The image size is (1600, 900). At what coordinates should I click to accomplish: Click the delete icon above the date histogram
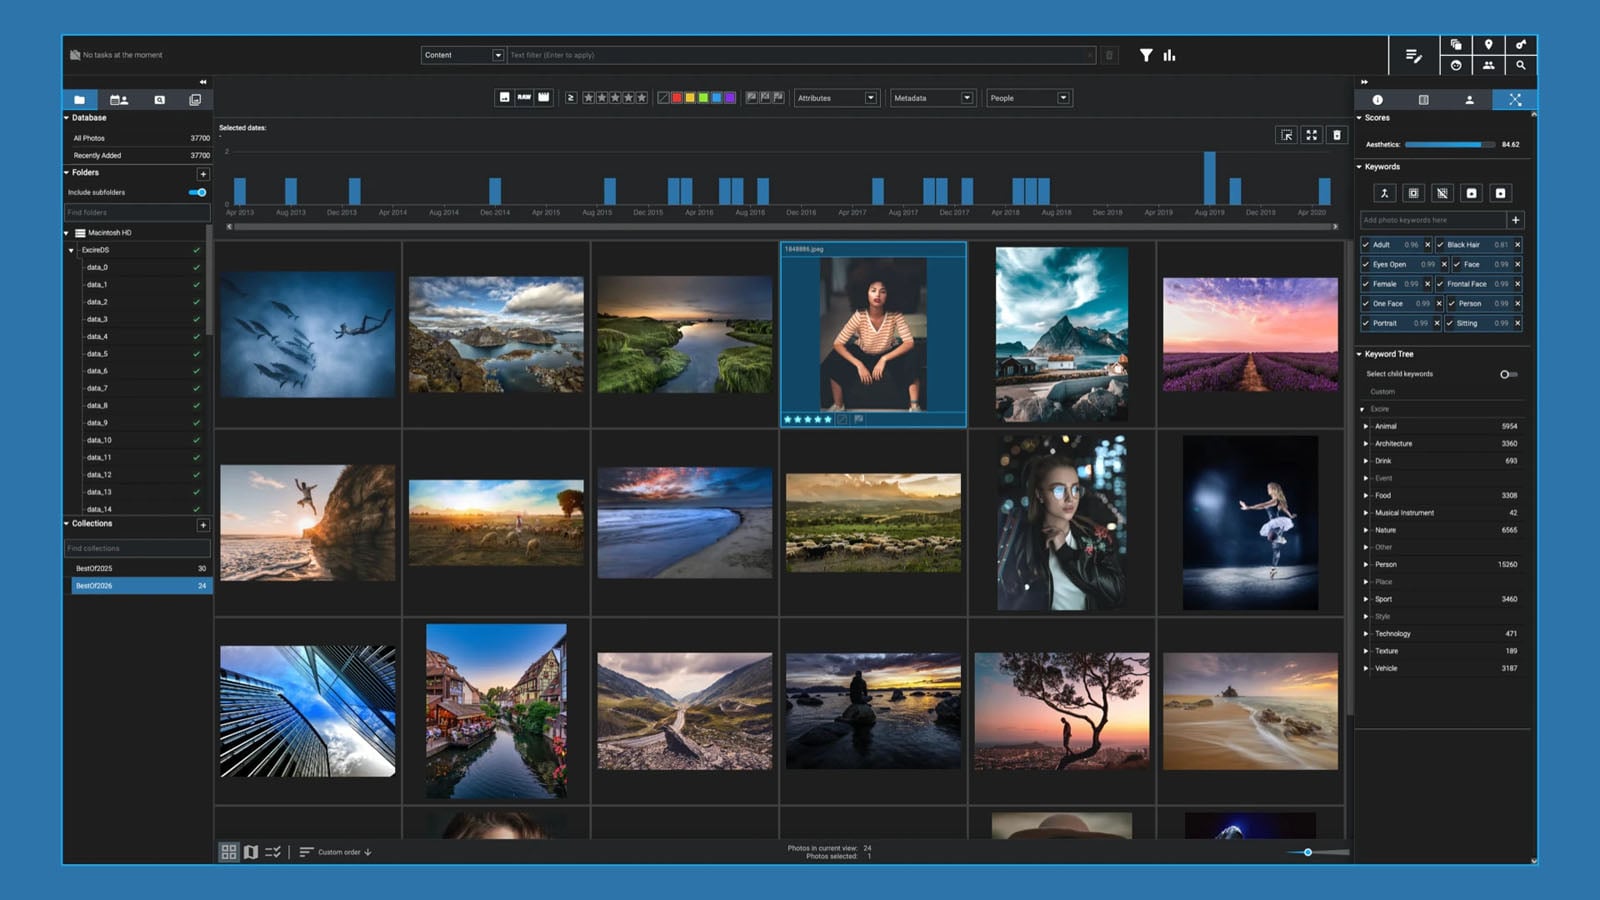1336,135
